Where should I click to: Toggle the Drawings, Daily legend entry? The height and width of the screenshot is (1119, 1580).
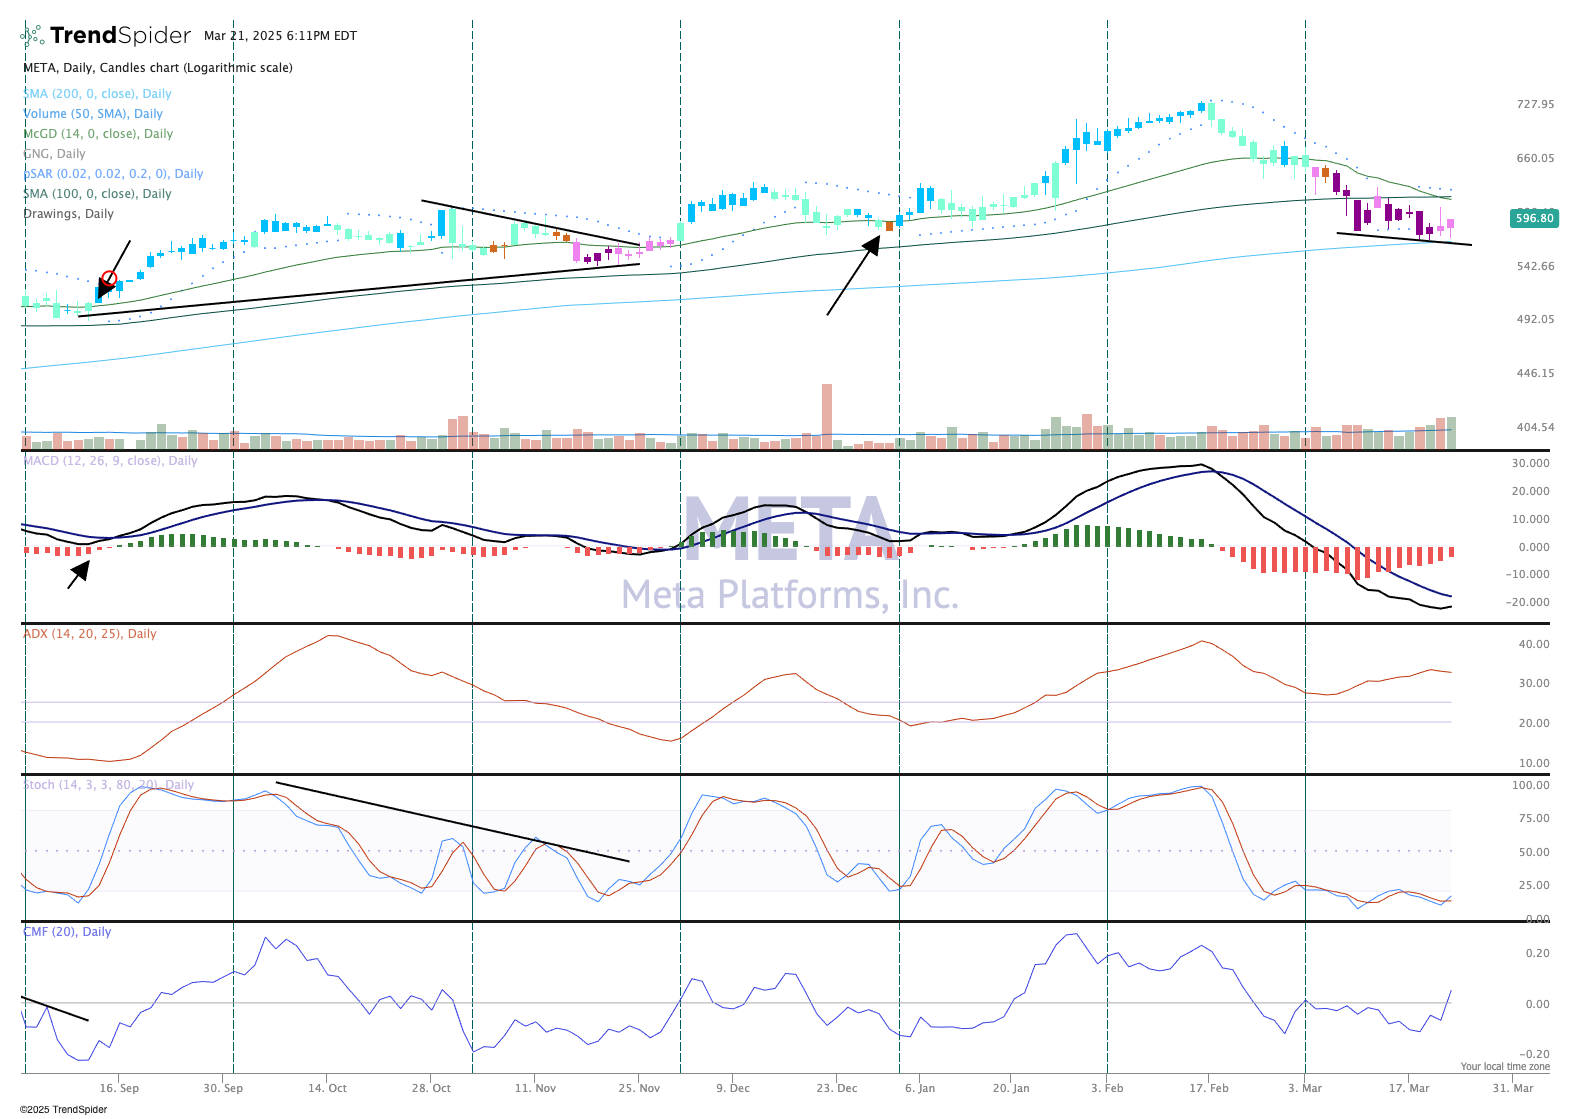pyautogui.click(x=69, y=214)
